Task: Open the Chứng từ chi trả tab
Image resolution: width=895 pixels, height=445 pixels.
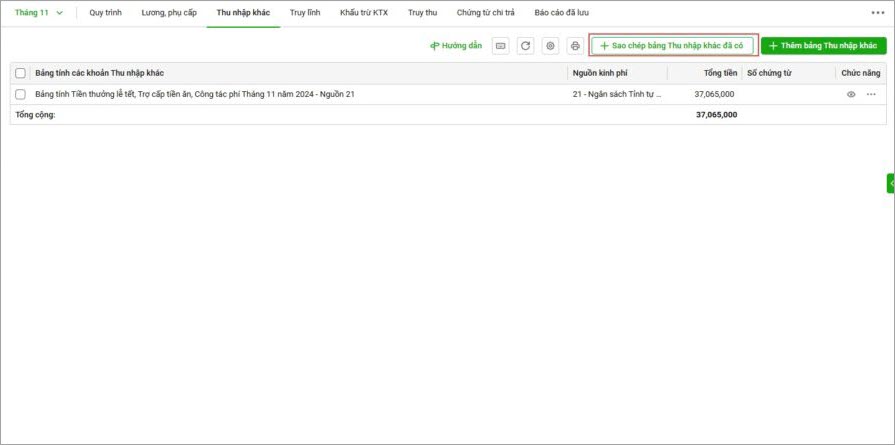Action: click(x=486, y=13)
